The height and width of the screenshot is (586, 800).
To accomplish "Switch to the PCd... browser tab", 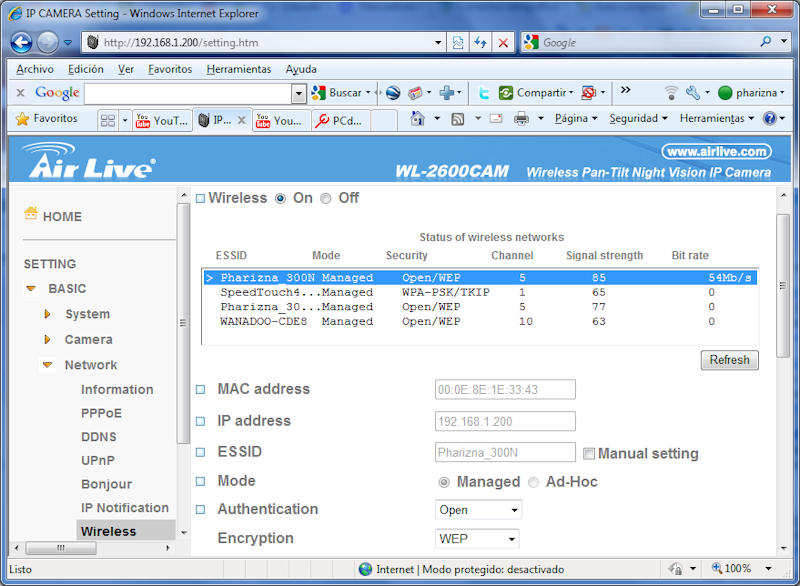I will [341, 120].
